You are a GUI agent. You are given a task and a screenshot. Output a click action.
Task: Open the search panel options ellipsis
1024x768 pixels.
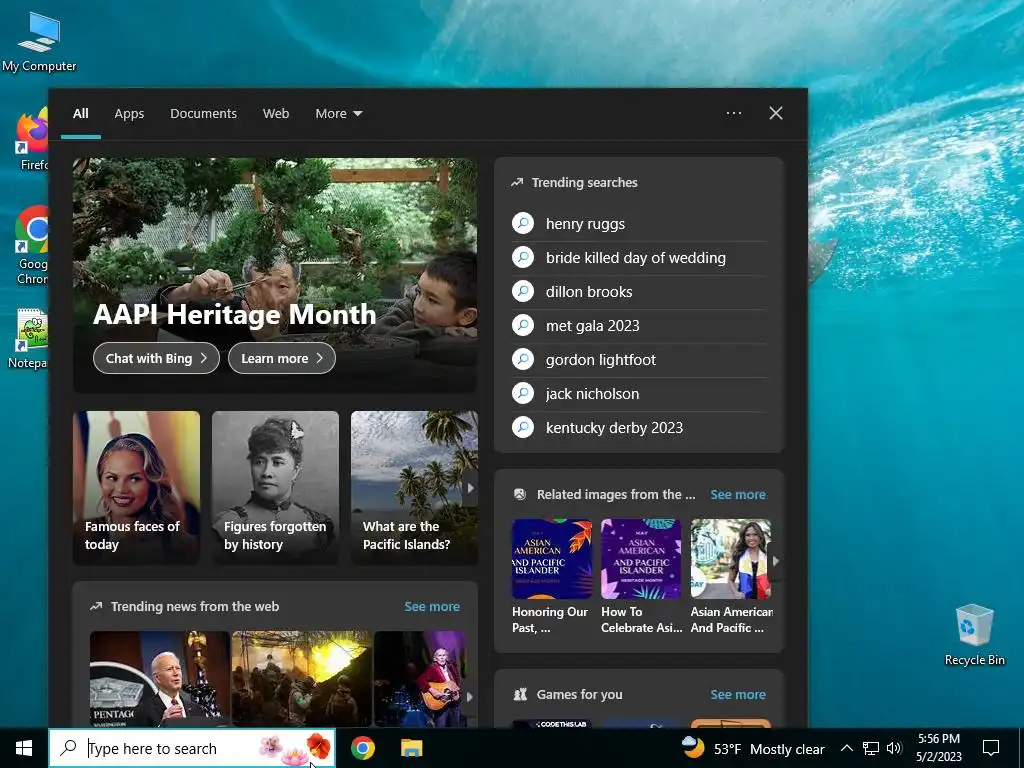734,113
